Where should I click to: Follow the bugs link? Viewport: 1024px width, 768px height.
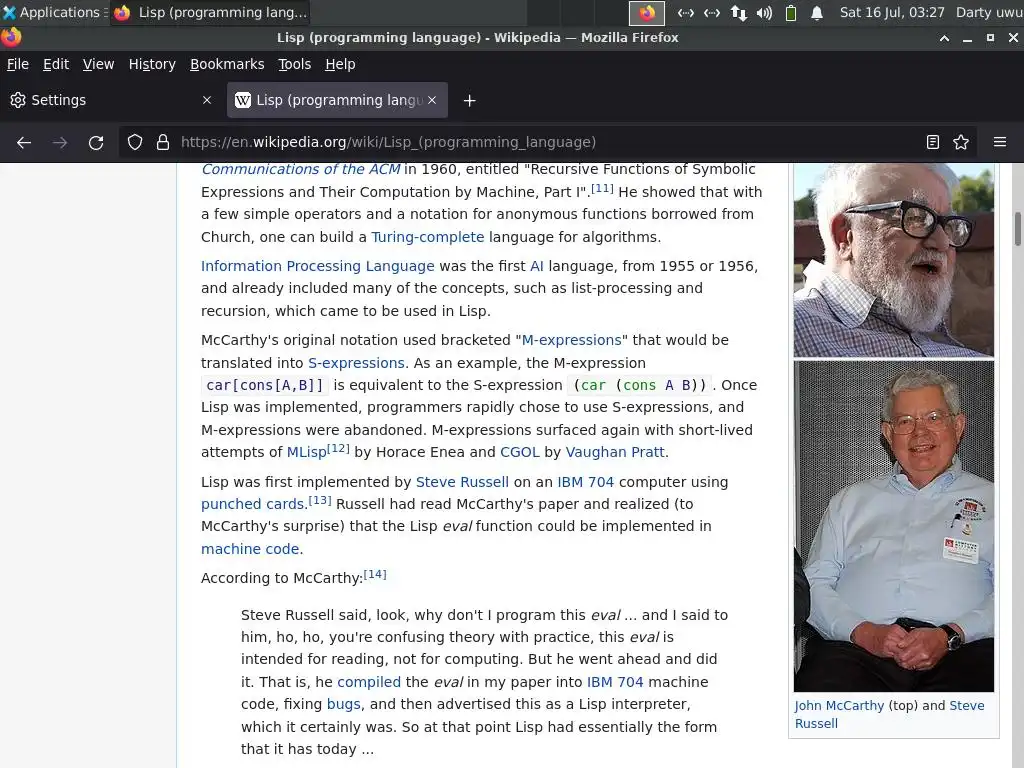coord(344,704)
